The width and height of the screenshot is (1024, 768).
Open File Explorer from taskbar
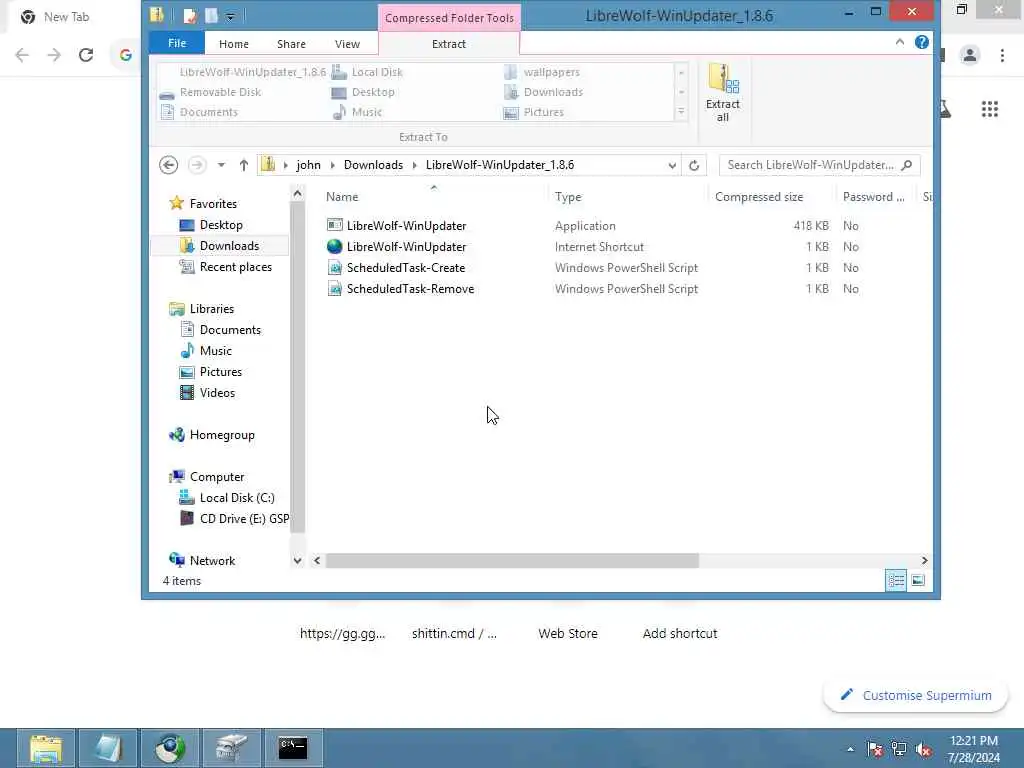coord(46,748)
